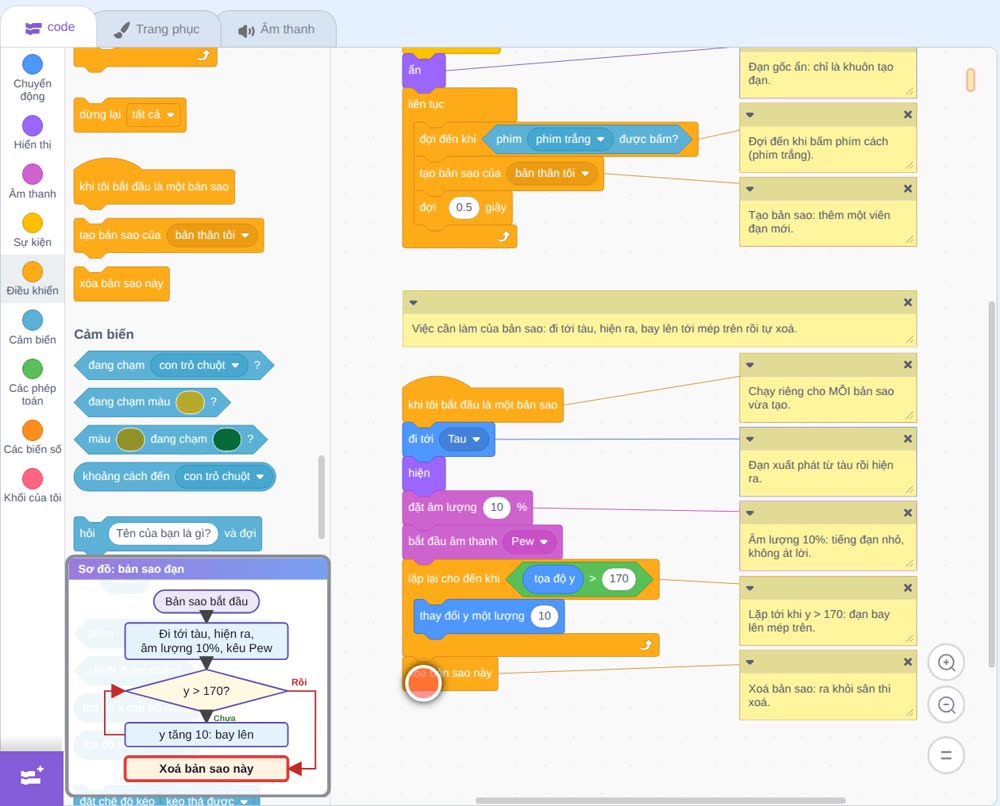This screenshot has height=806, width=1000.
Task: Go to the Sự kiện block category
Action: coord(32,230)
